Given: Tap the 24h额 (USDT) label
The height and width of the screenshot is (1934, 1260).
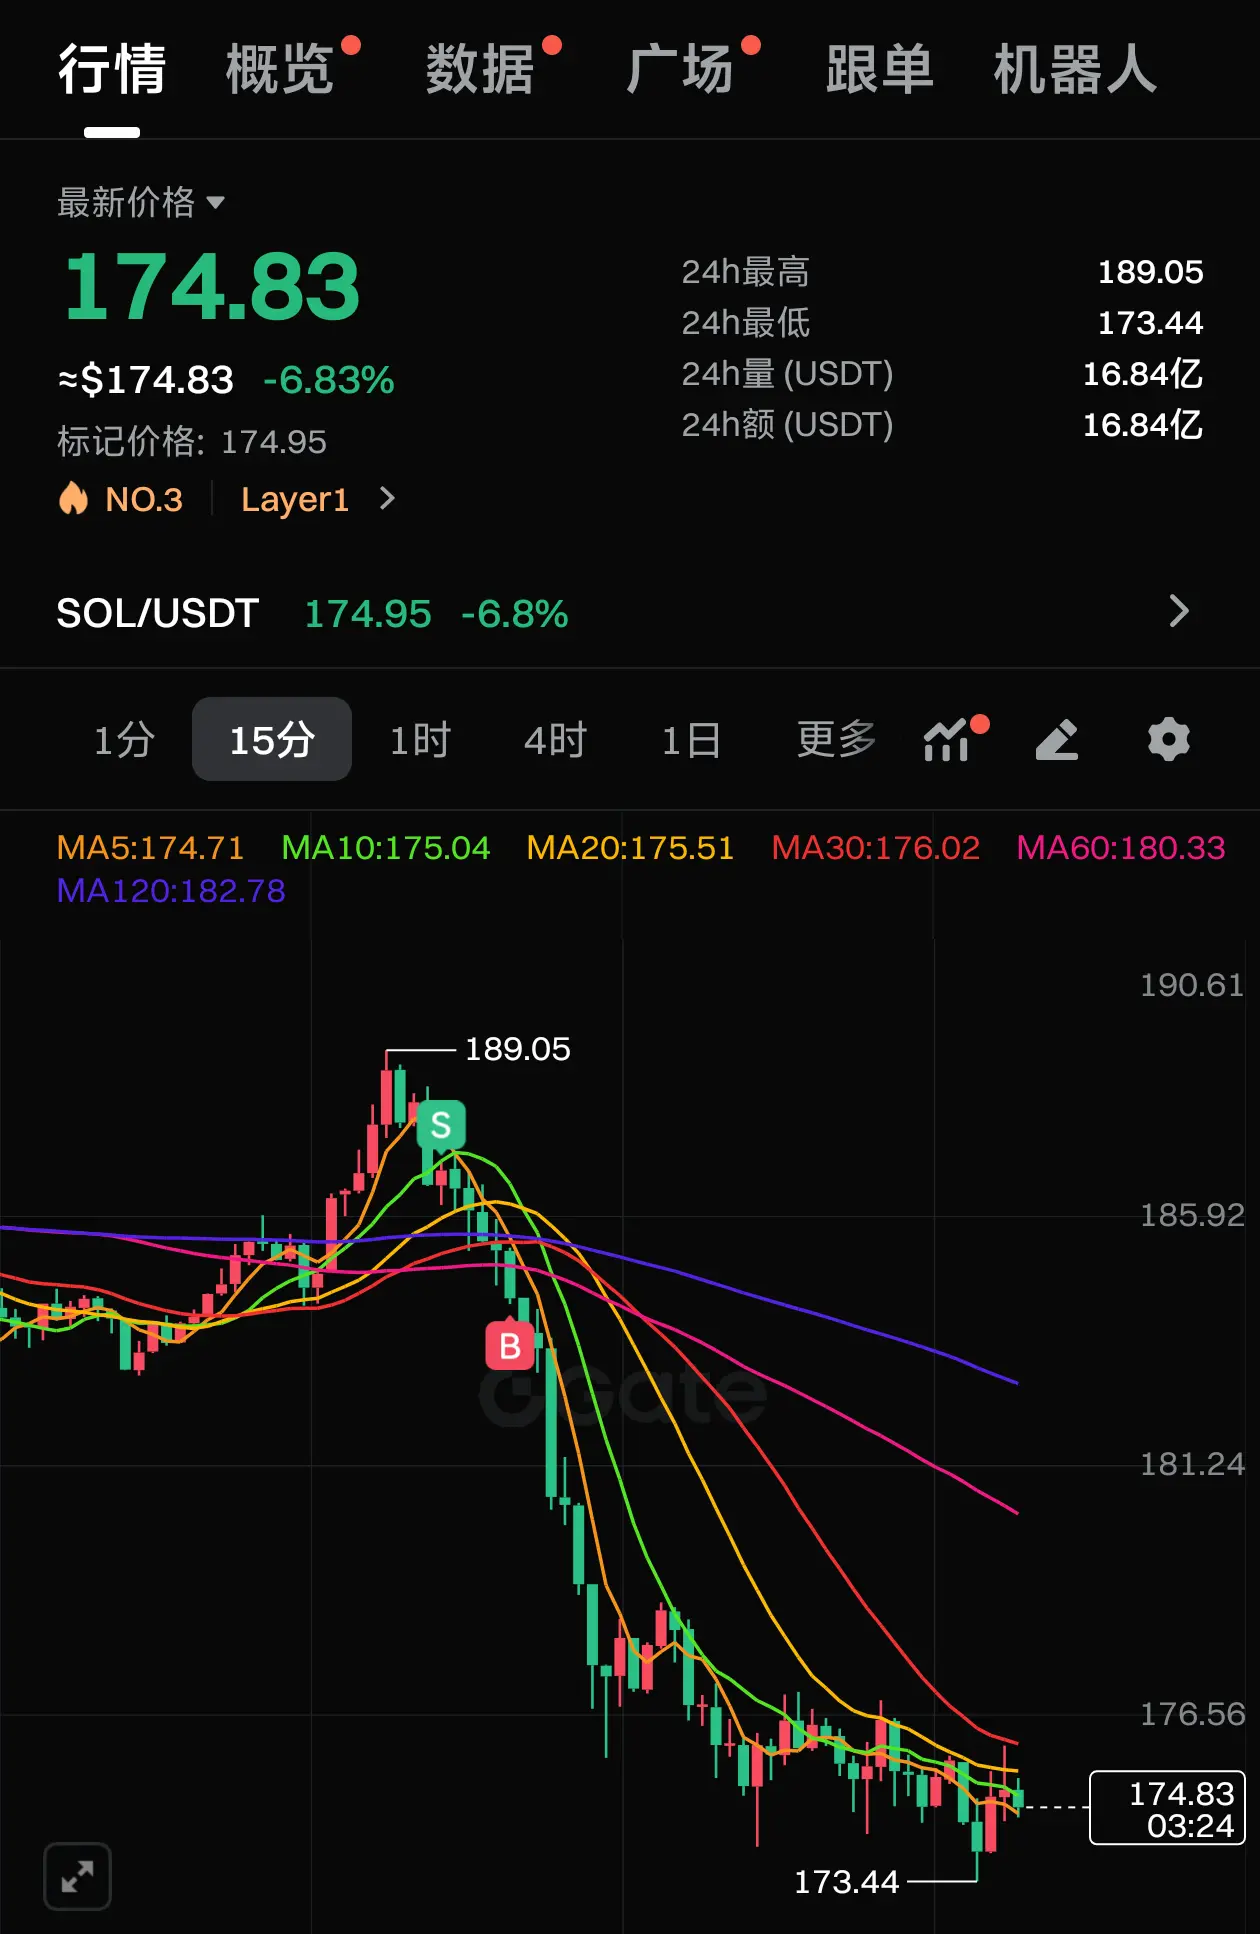Looking at the screenshot, I should tap(788, 425).
